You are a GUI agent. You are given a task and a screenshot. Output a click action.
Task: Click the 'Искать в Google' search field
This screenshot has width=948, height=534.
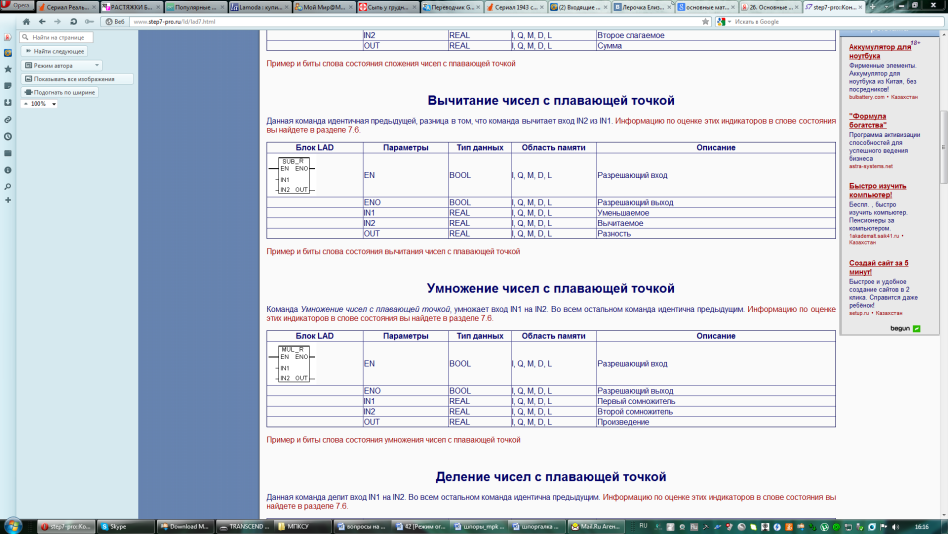pos(837,22)
